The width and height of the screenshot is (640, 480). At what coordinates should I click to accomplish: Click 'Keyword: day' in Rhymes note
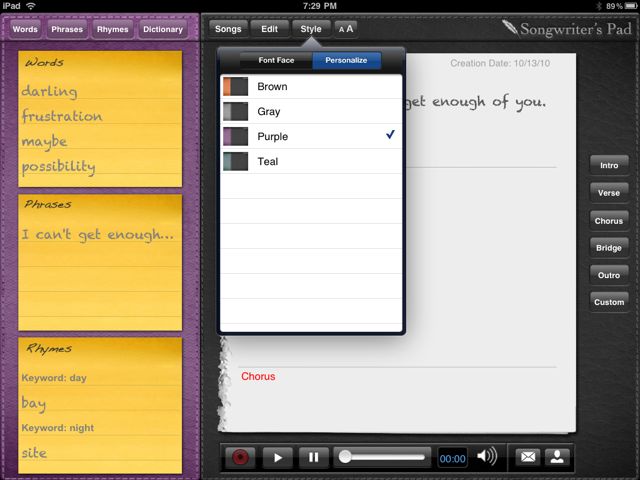tap(54, 378)
